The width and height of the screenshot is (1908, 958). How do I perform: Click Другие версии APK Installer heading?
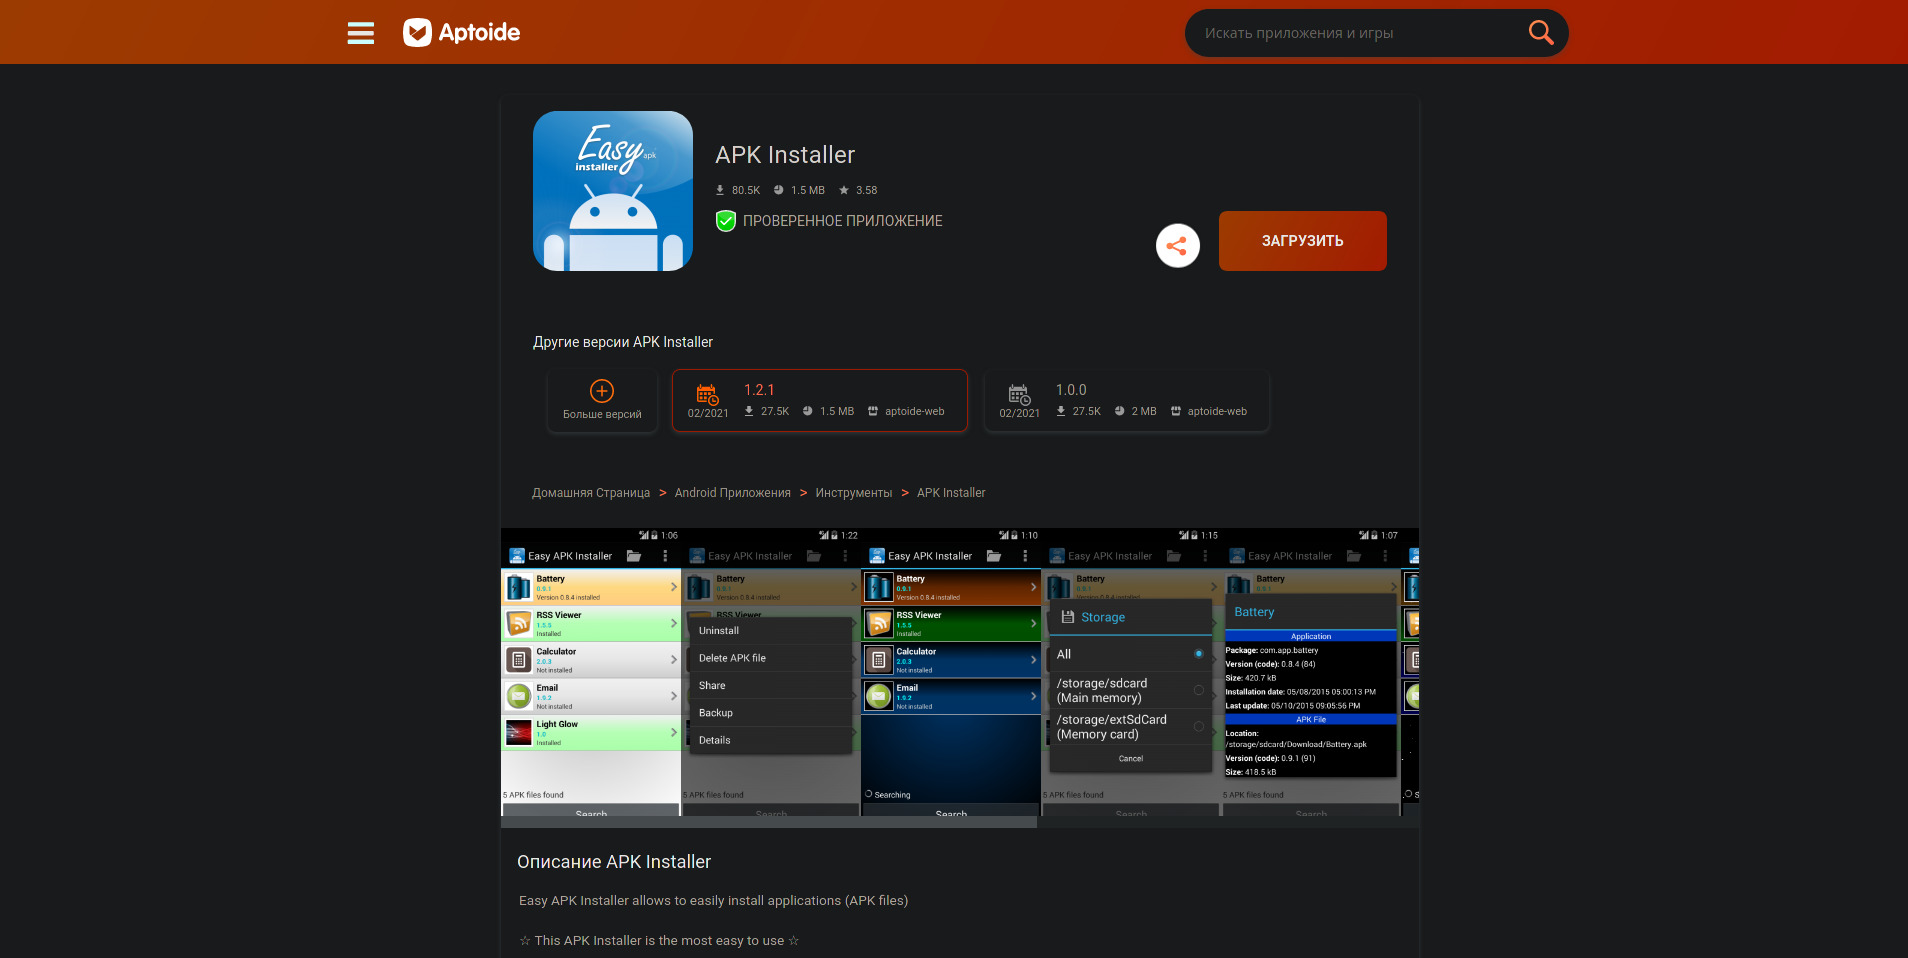623,342
